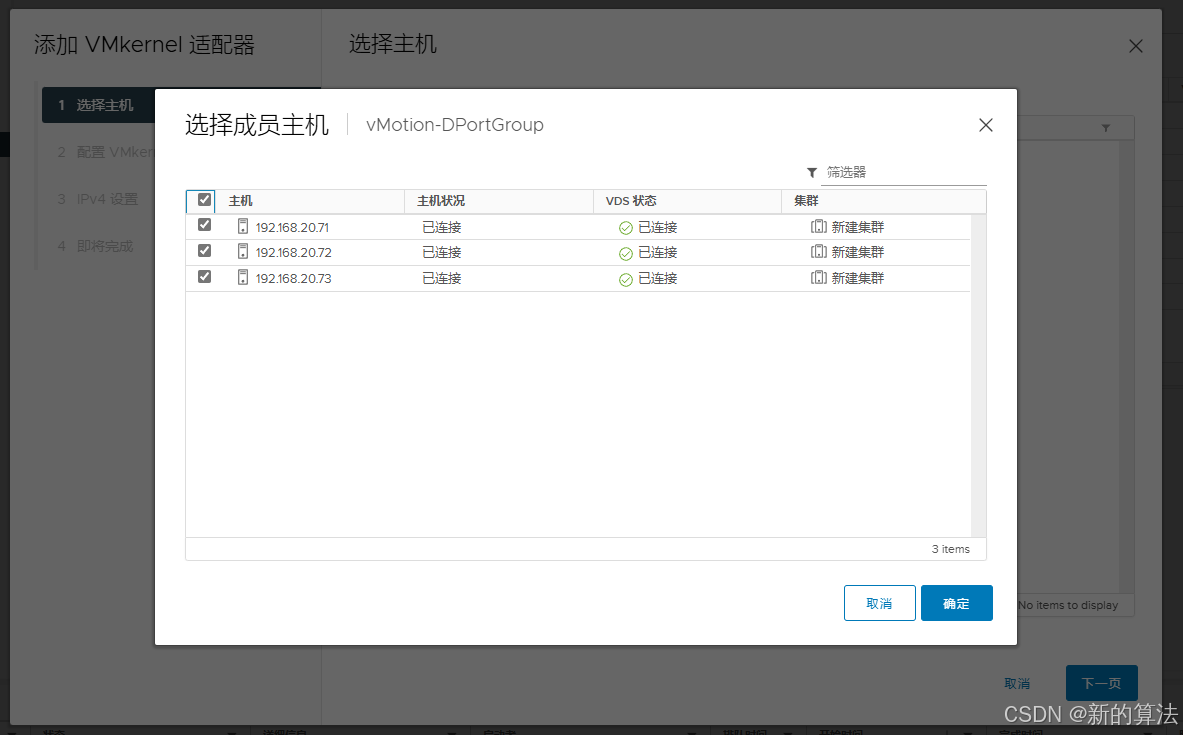Click 新建集群 in 192.168.20.71 row

click(858, 227)
